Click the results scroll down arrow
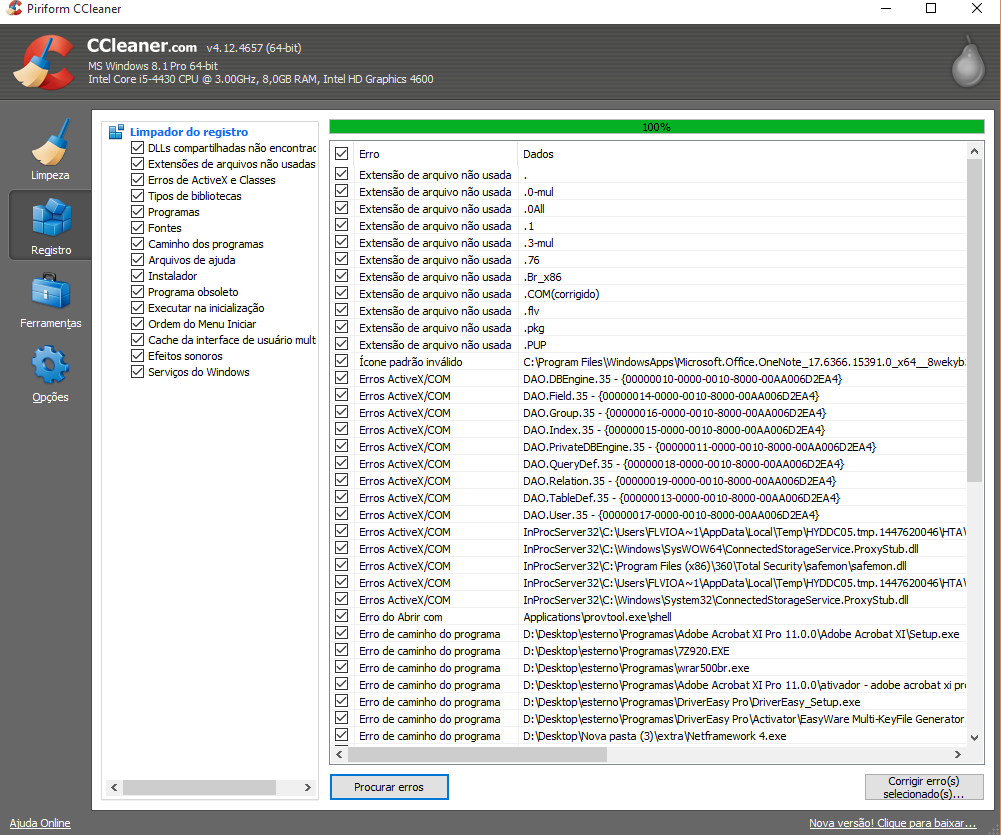The height and width of the screenshot is (835, 1001). tap(974, 737)
